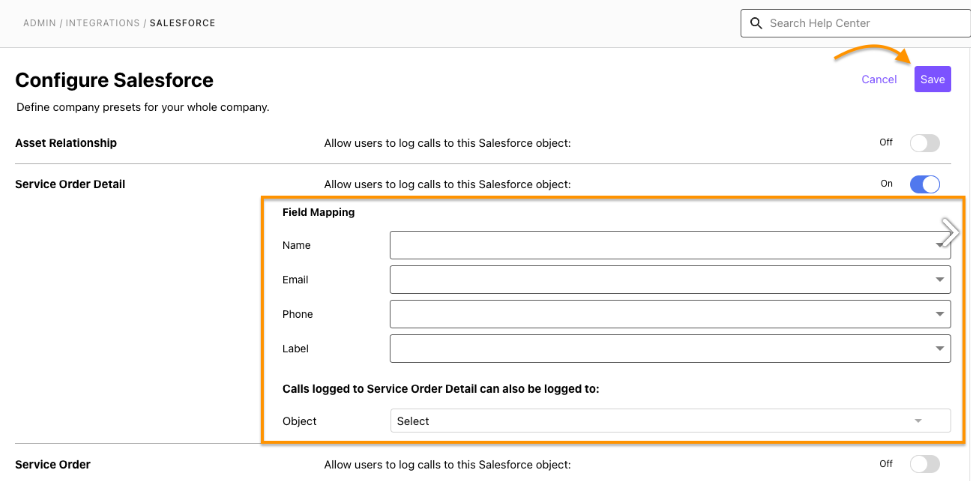Open the Name field mapping dropdown
971x481 pixels.
(670, 245)
